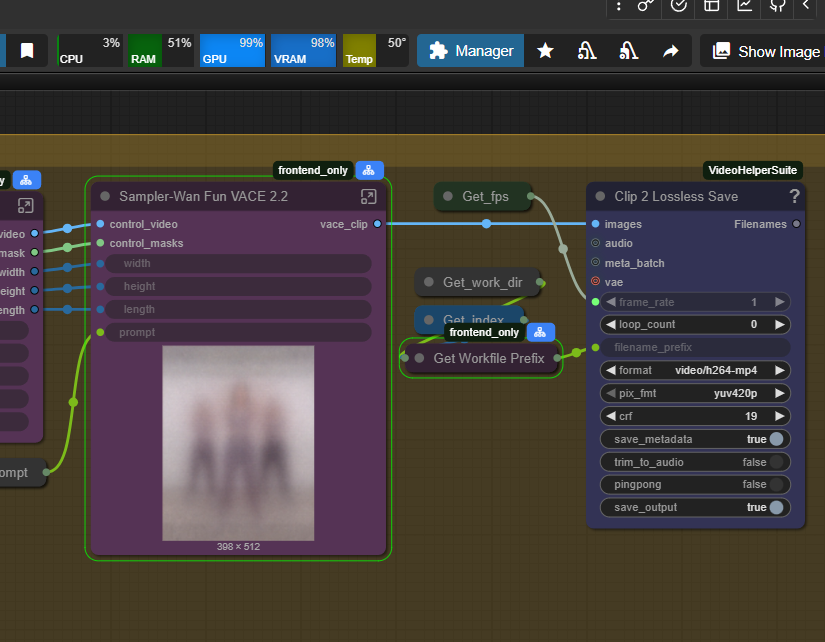Click the bookmark icon in toolbar
Viewport: 825px width, 642px height.
pos(27,51)
